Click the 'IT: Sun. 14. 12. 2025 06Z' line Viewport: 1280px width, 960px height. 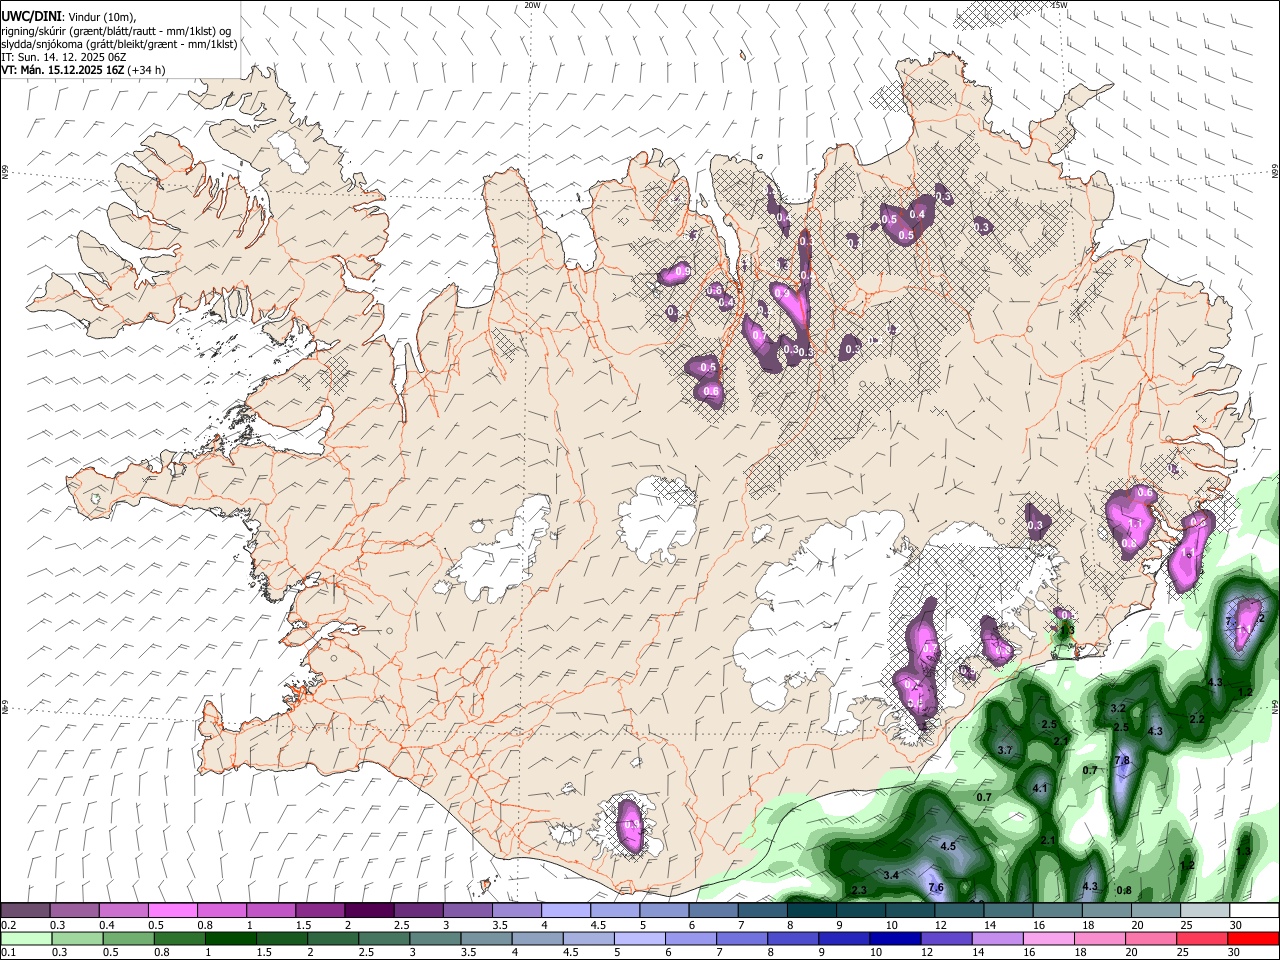(63, 57)
